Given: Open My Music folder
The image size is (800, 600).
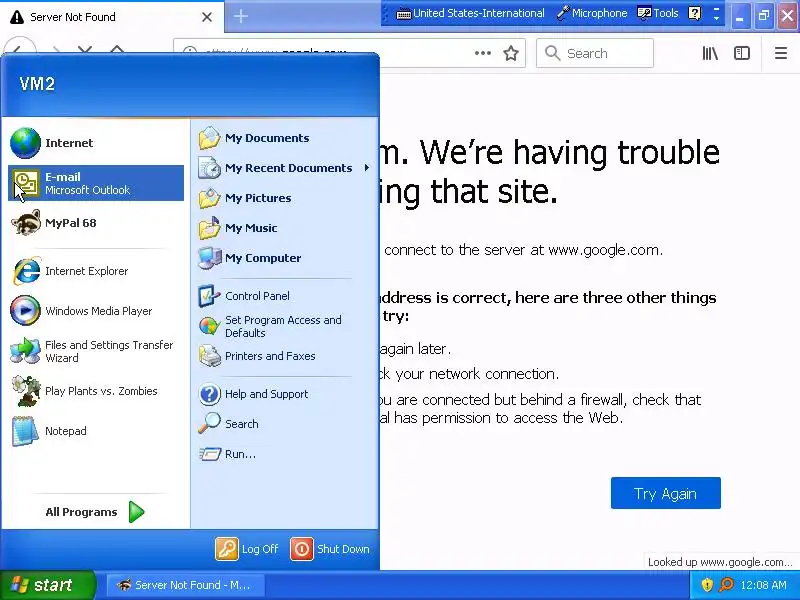Looking at the screenshot, I should tap(286, 228).
